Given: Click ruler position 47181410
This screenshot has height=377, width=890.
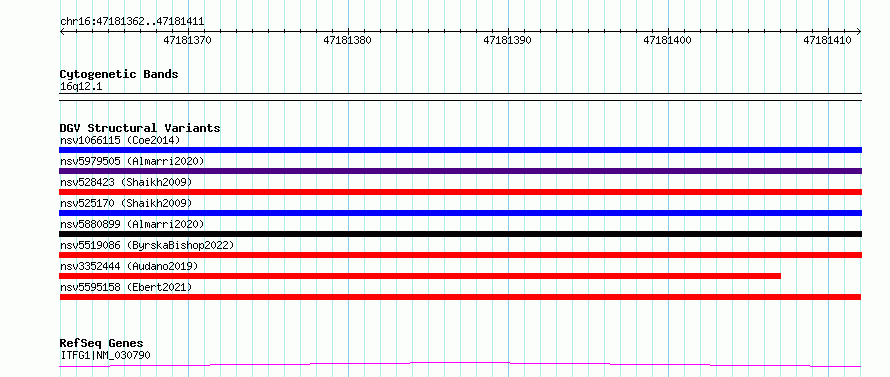Looking at the screenshot, I should (828, 40).
